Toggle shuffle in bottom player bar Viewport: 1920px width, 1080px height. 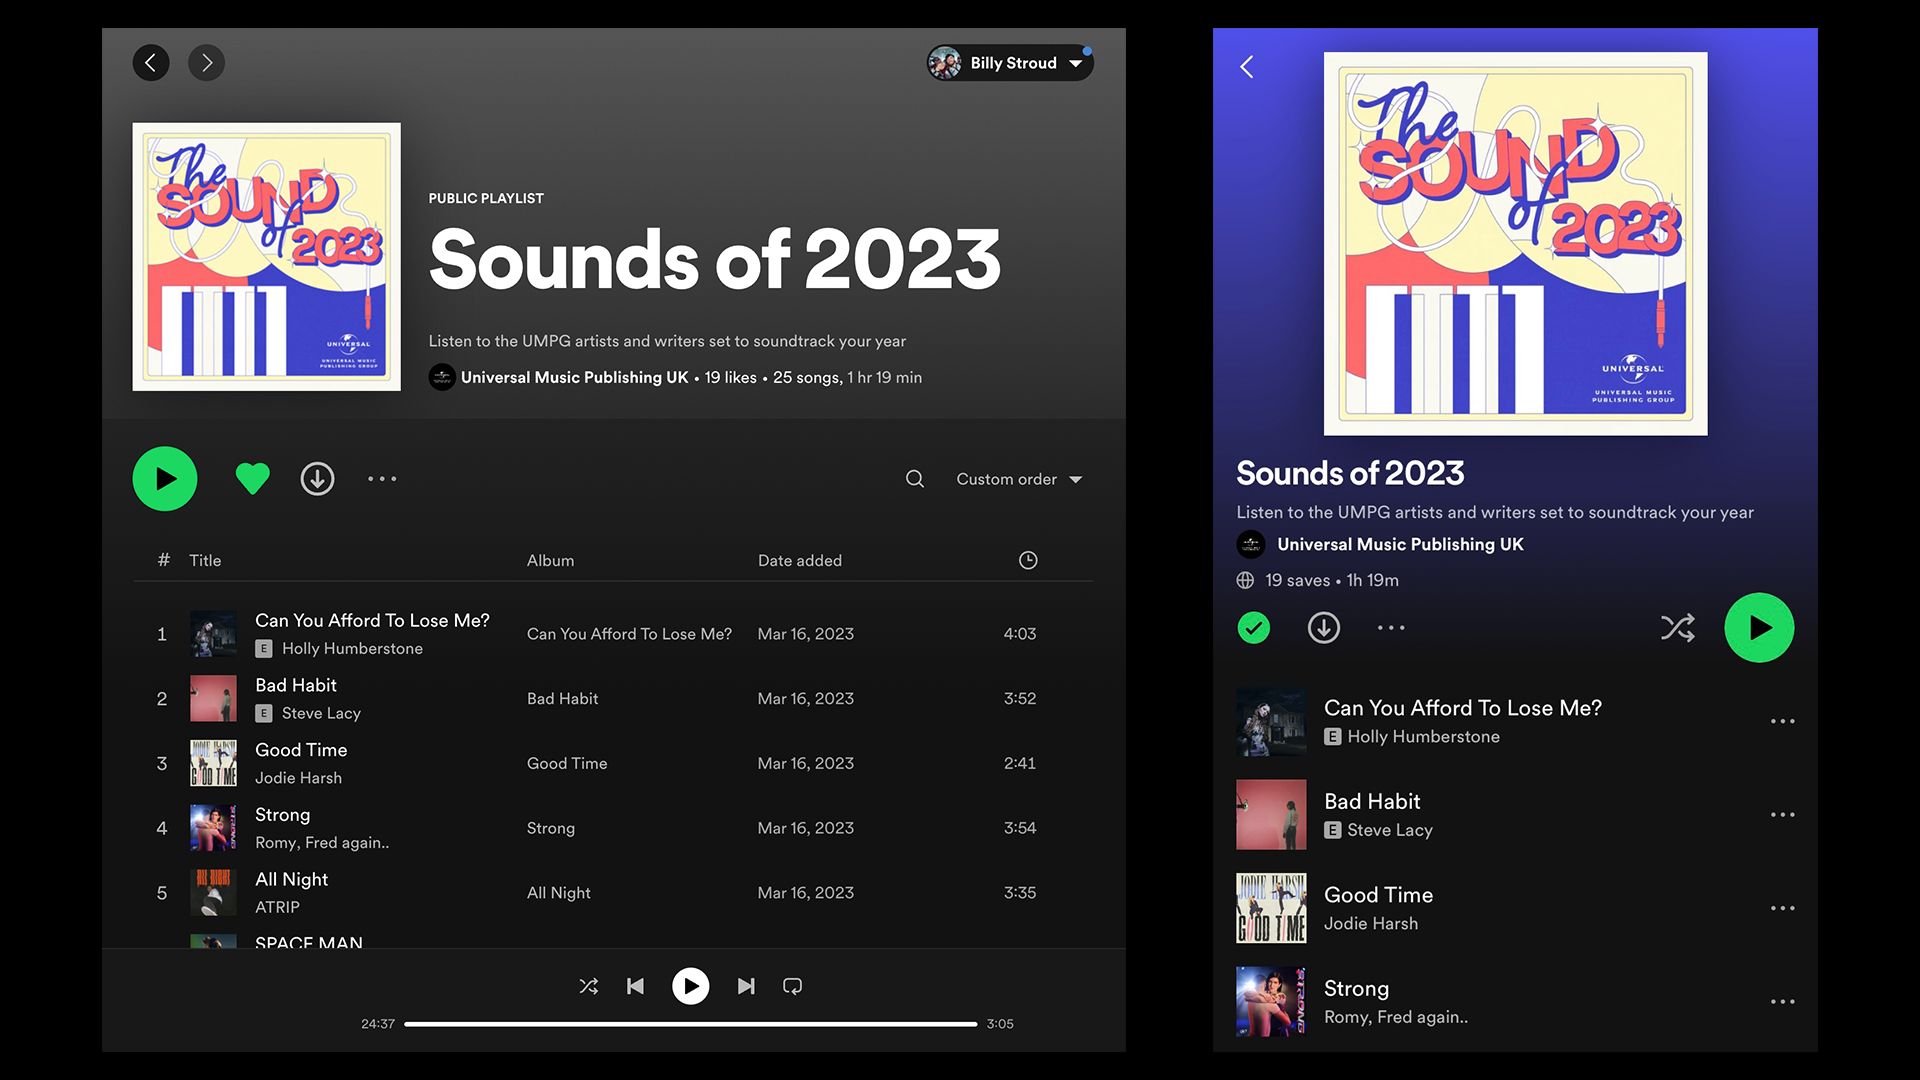pos(589,987)
